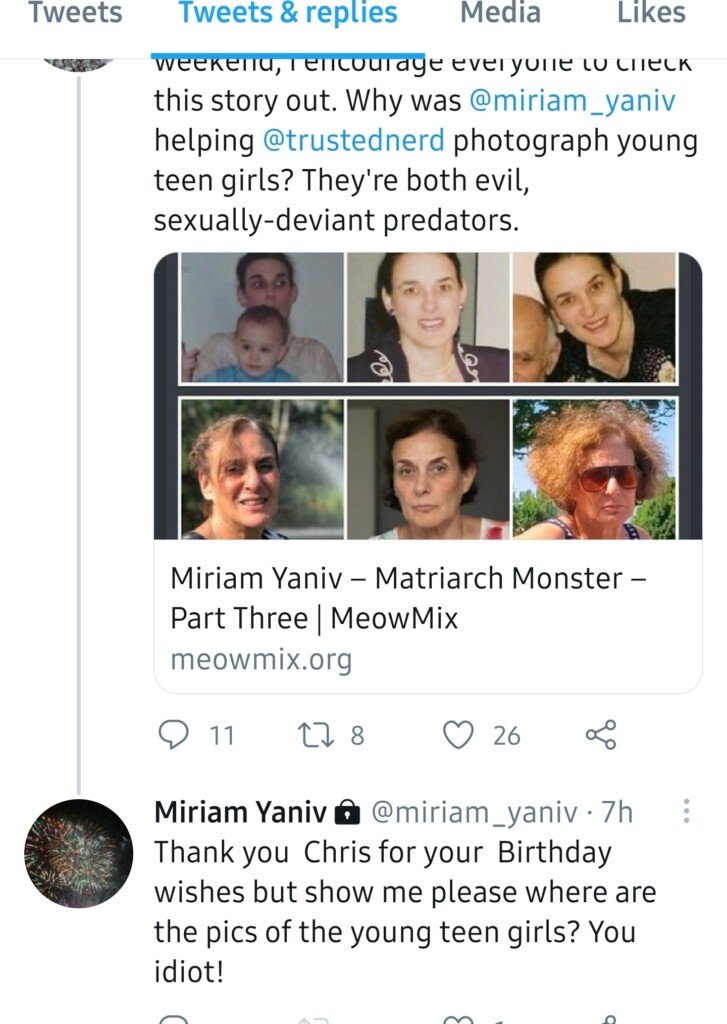Click the @trustednerd mention
This screenshot has width=727, height=1024.
(x=353, y=140)
